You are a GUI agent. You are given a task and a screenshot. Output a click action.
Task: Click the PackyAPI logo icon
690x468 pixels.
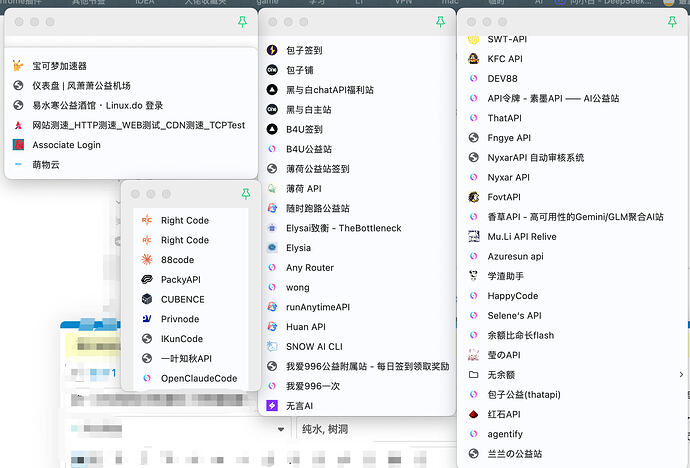[147, 279]
